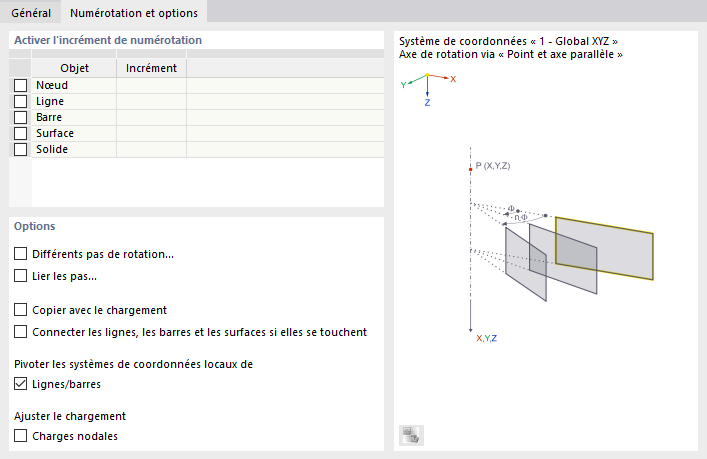Screen dimensions: 707x459
Task: Click the XYZ coordinate axes icon in preview
Action: click(427, 86)
